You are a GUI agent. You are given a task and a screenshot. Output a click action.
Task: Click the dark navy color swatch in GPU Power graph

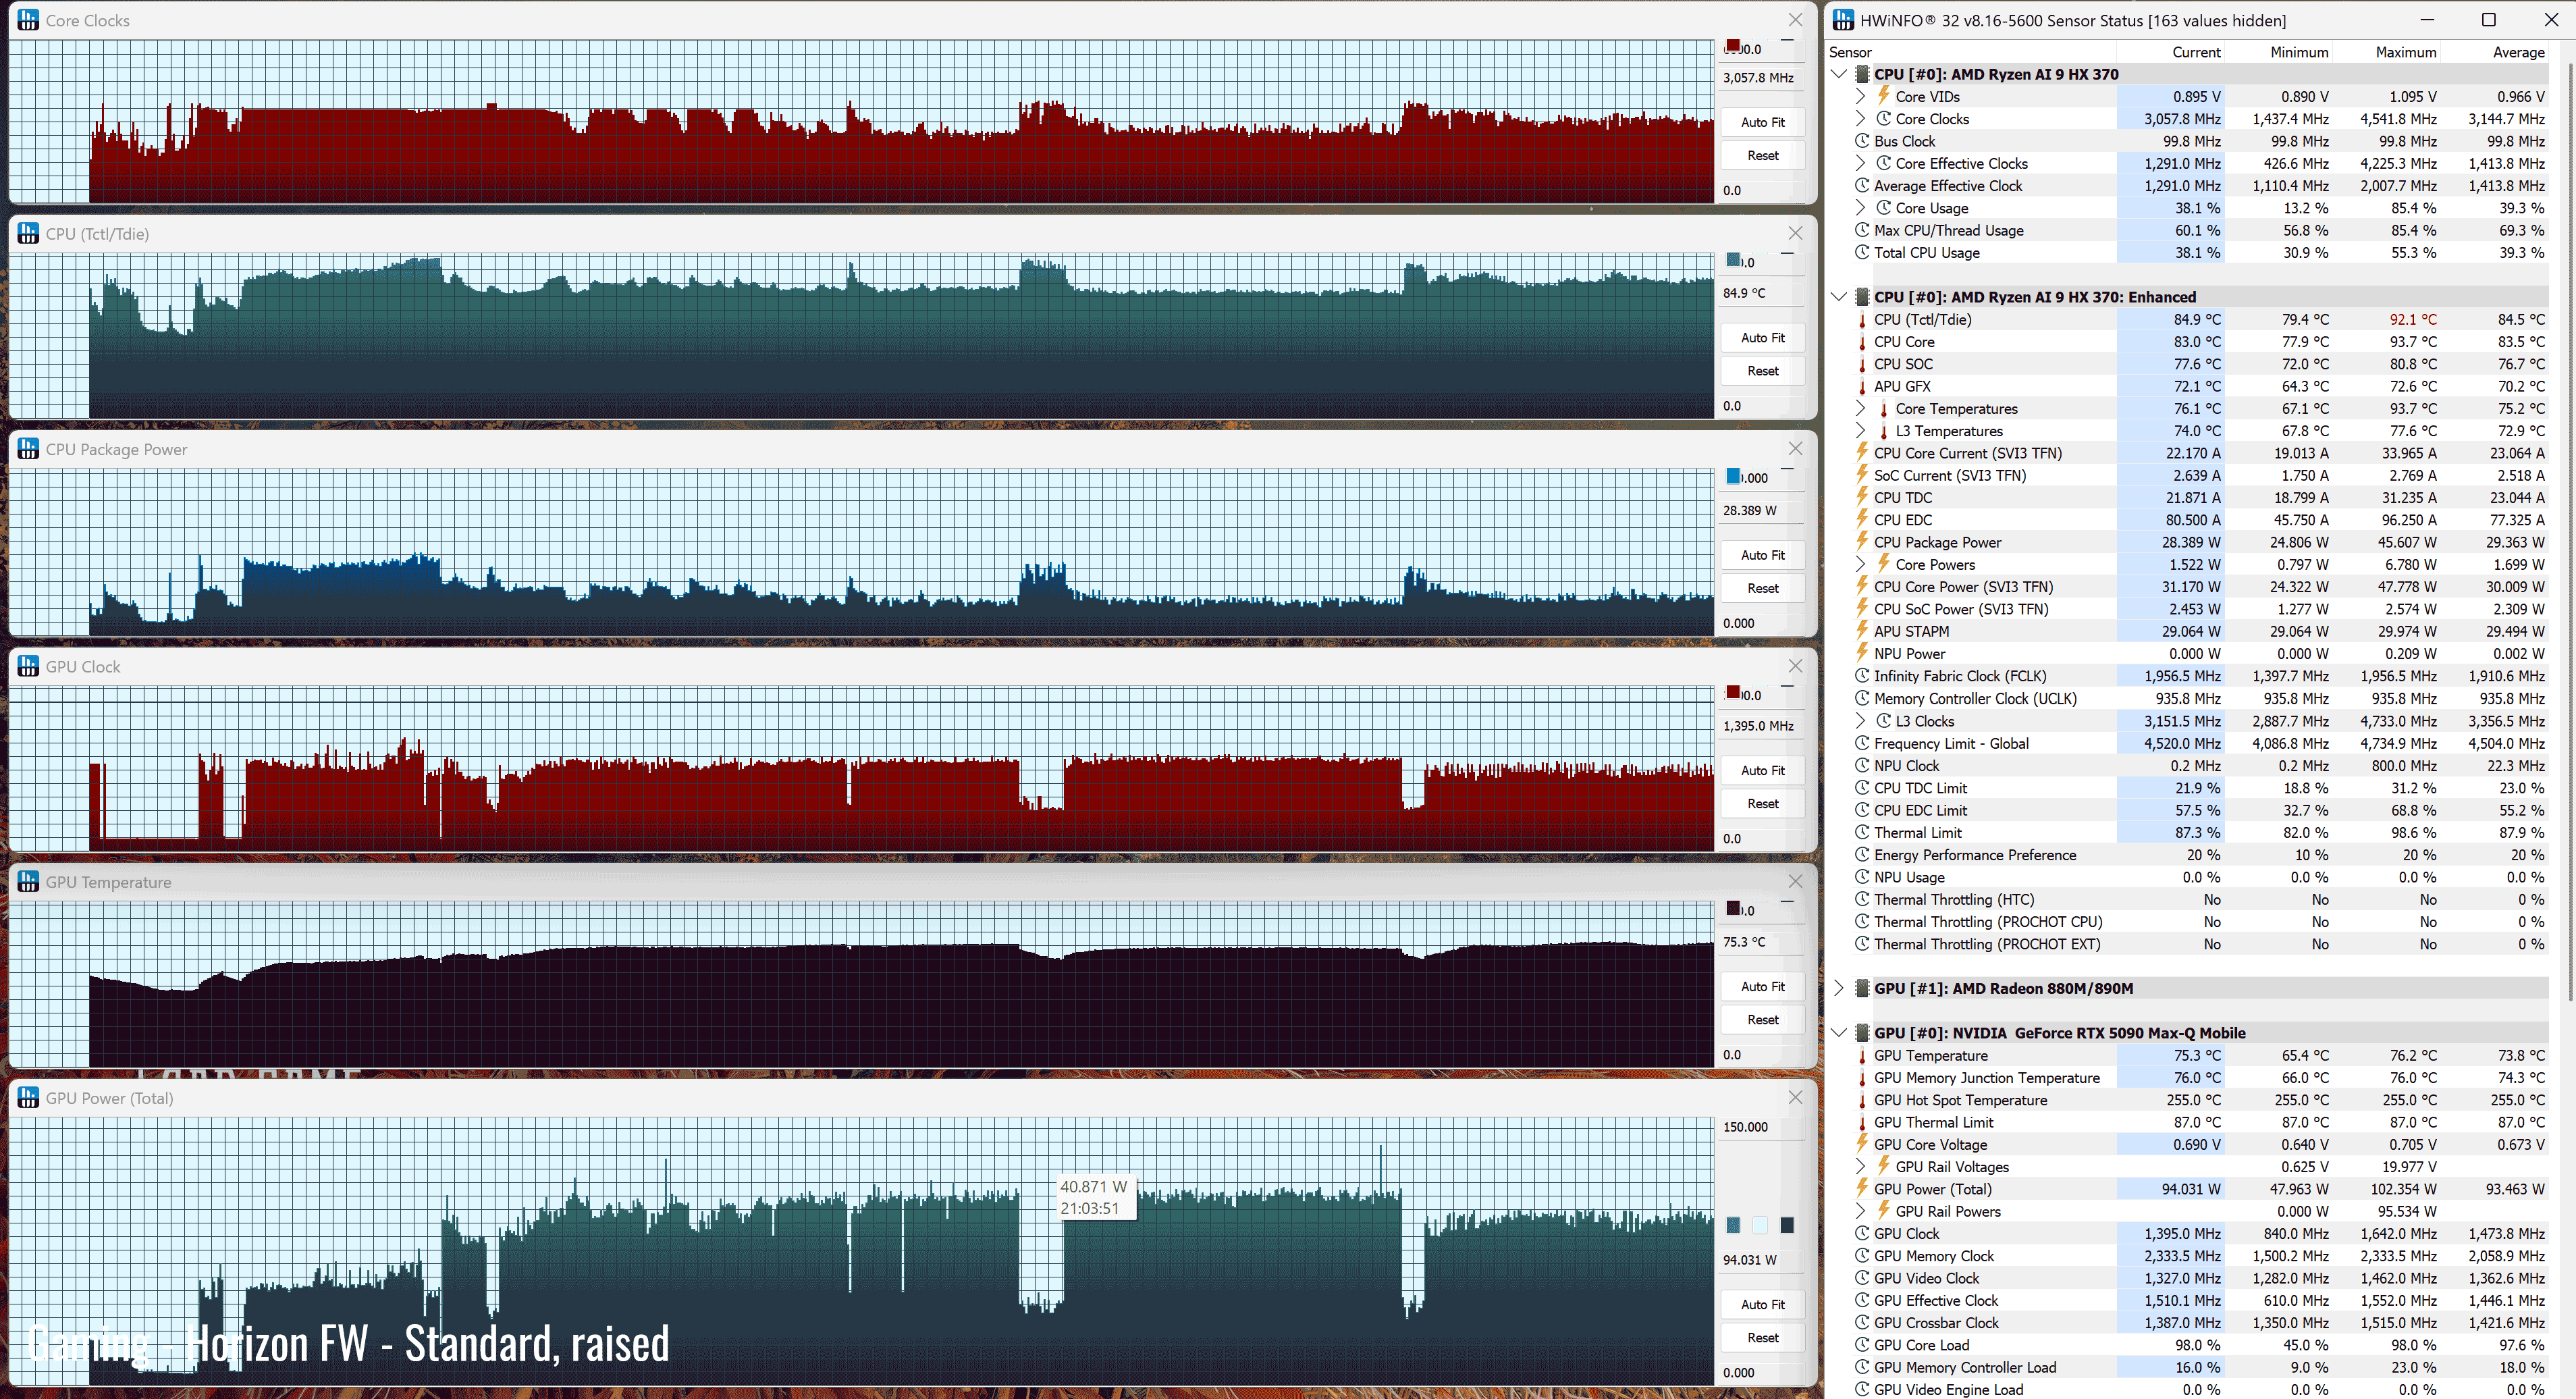pos(1787,1225)
